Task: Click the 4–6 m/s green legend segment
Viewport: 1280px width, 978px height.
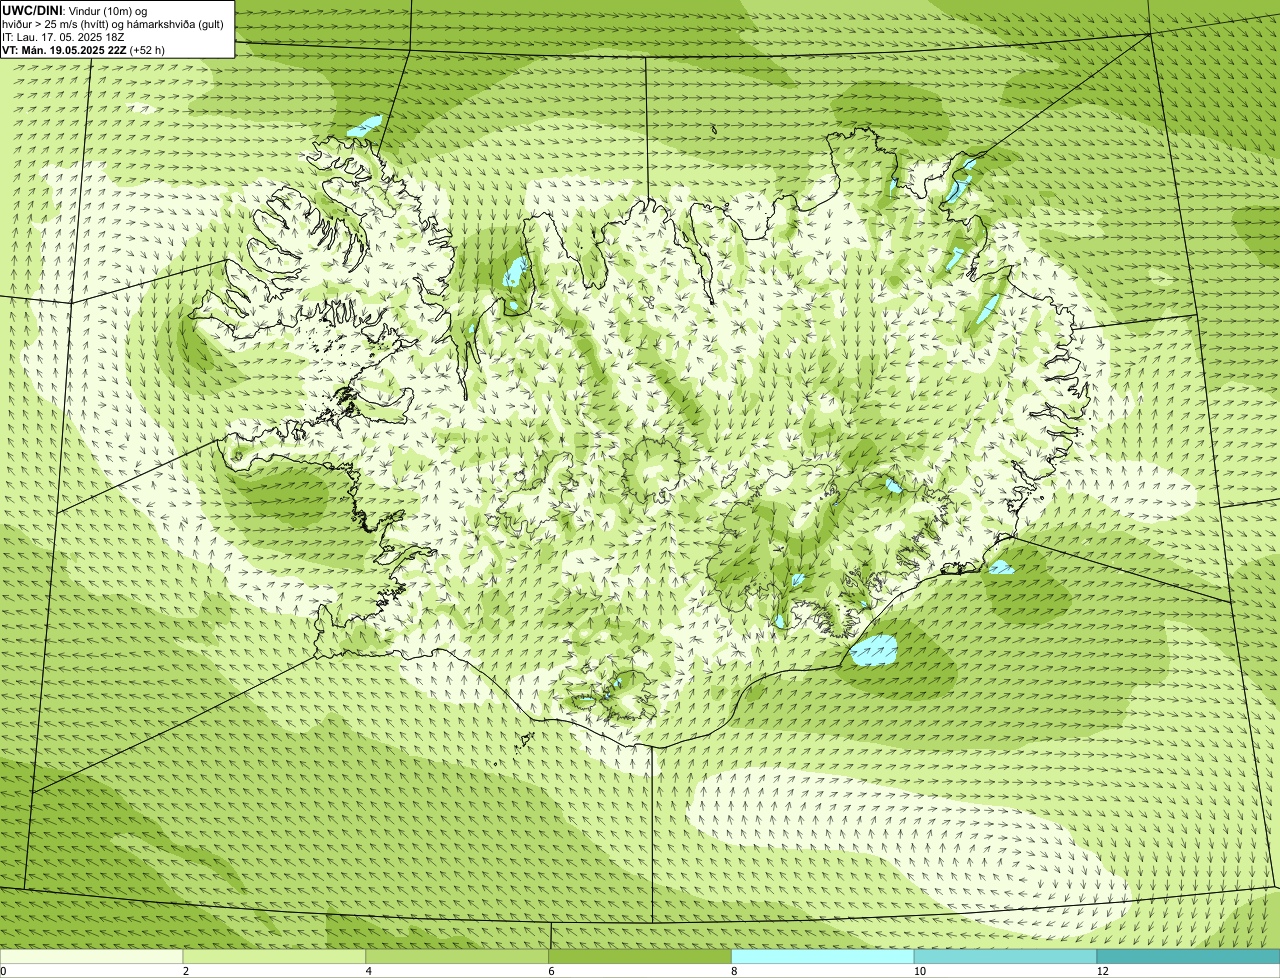Action: point(457,957)
